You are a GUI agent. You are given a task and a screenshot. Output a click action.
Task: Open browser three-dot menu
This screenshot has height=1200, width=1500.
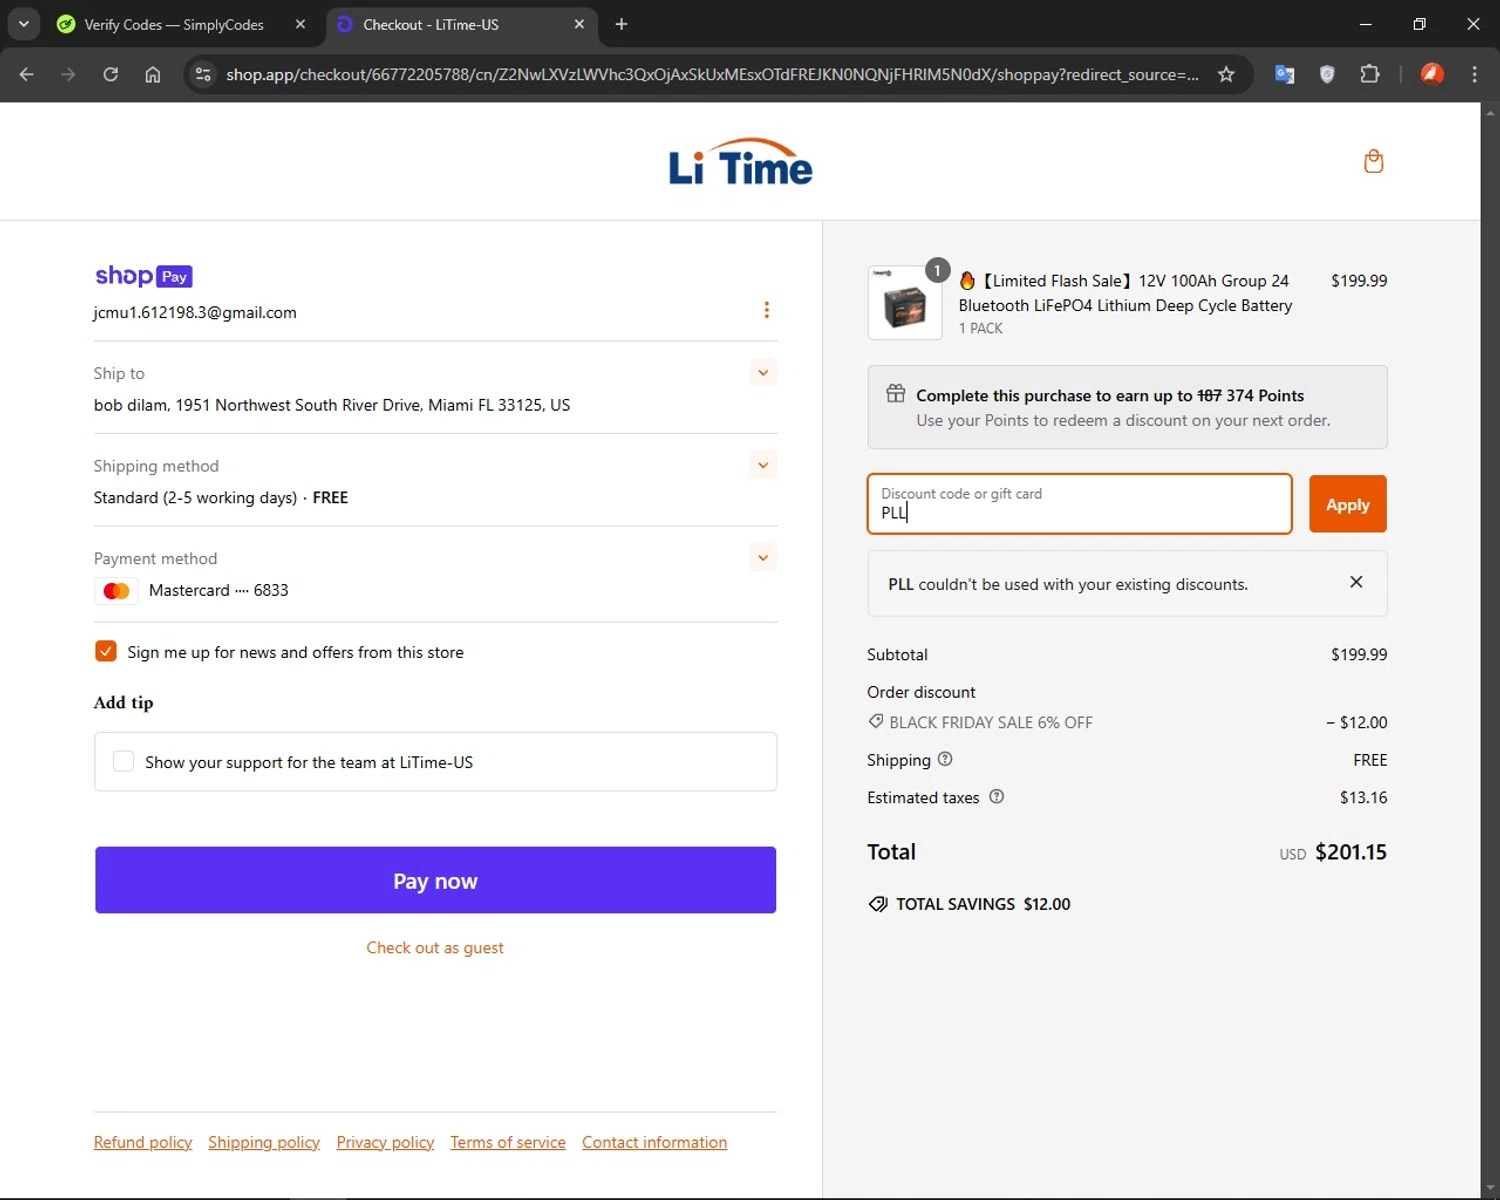(1474, 74)
